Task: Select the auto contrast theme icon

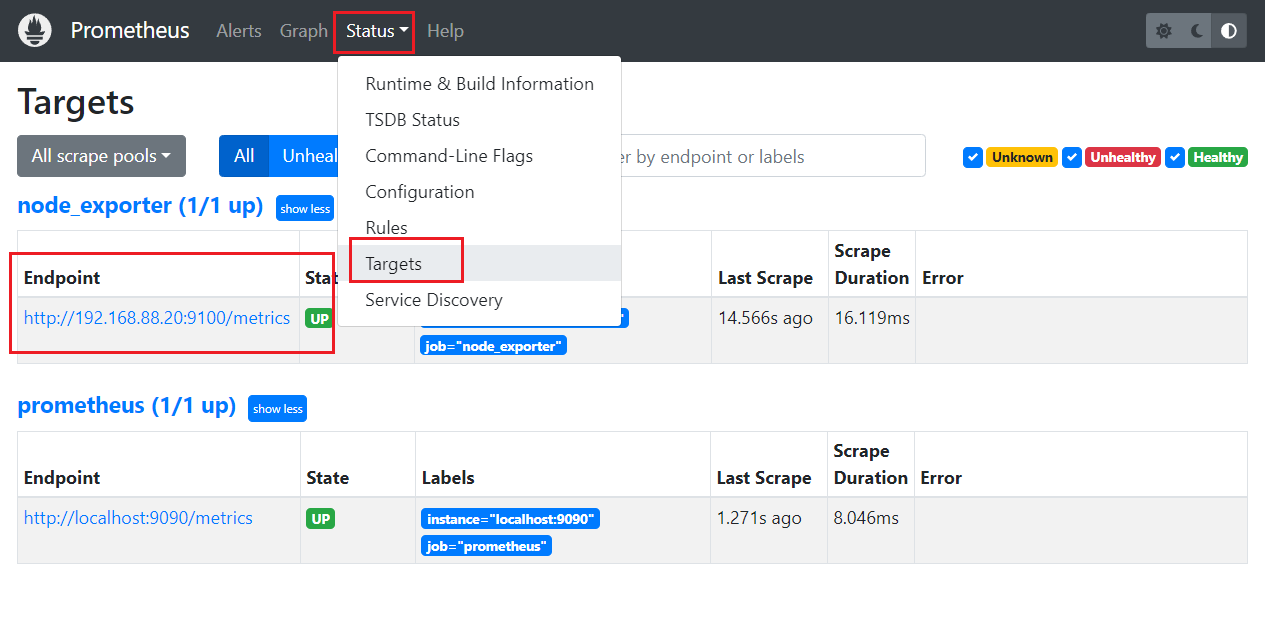Action: (x=1229, y=31)
